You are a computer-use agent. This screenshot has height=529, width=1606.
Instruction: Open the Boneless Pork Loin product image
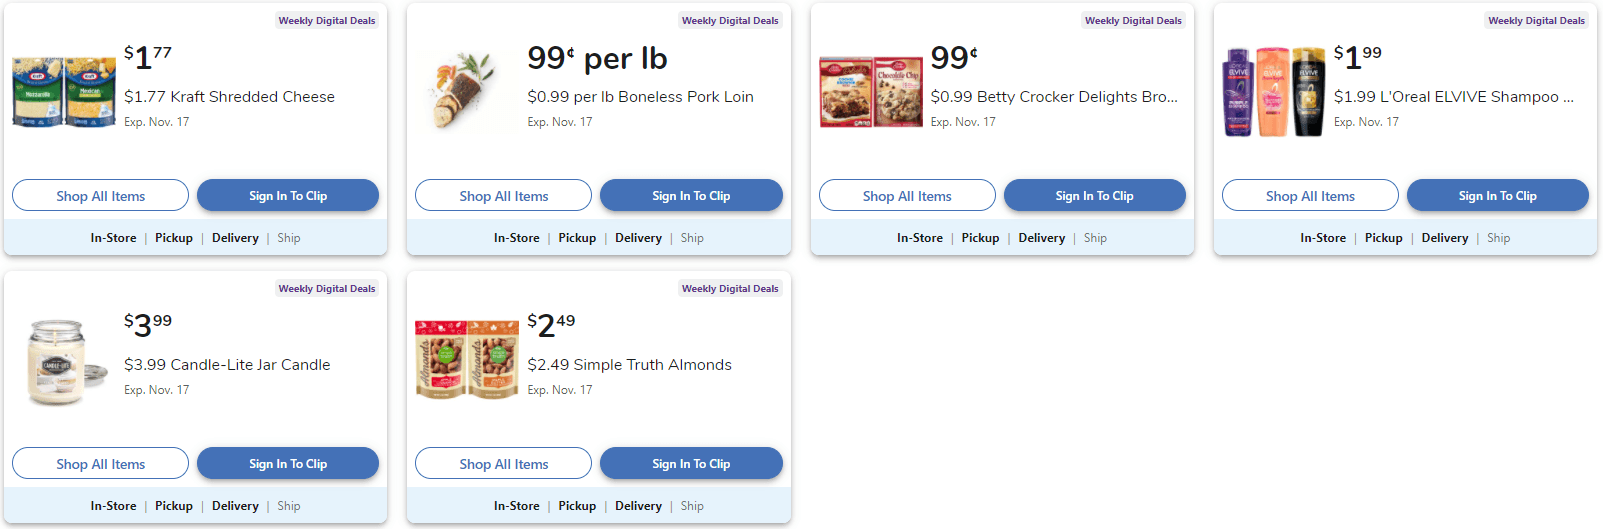(x=467, y=92)
